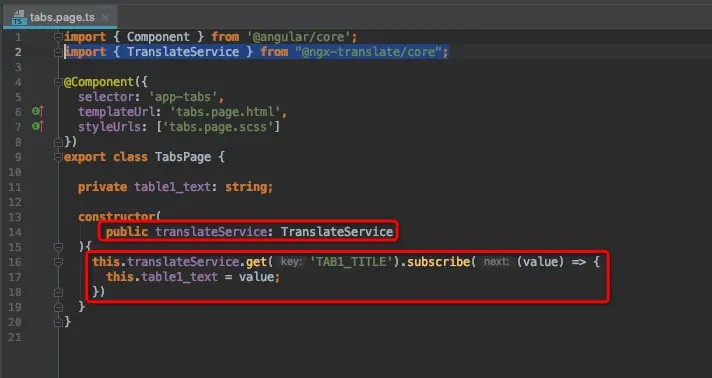Collapse the import fold on line 1
Screen dimensions: 712x378
point(58,37)
